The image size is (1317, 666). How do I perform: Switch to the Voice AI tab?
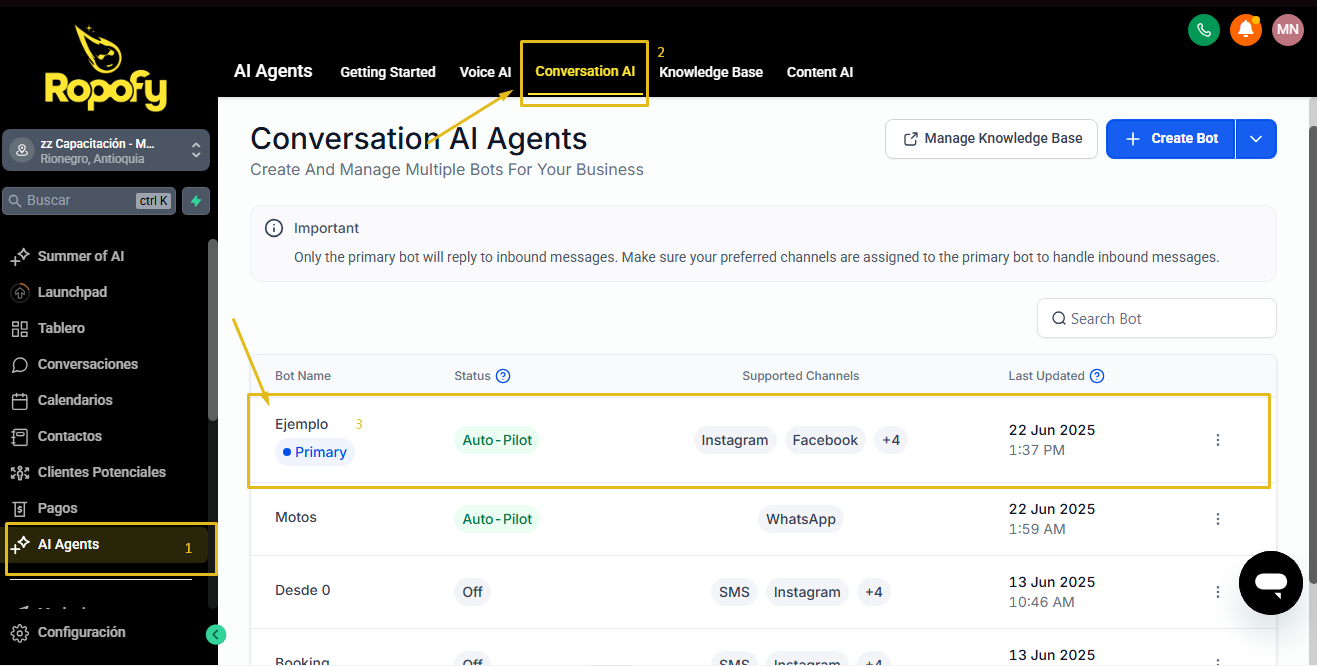485,72
